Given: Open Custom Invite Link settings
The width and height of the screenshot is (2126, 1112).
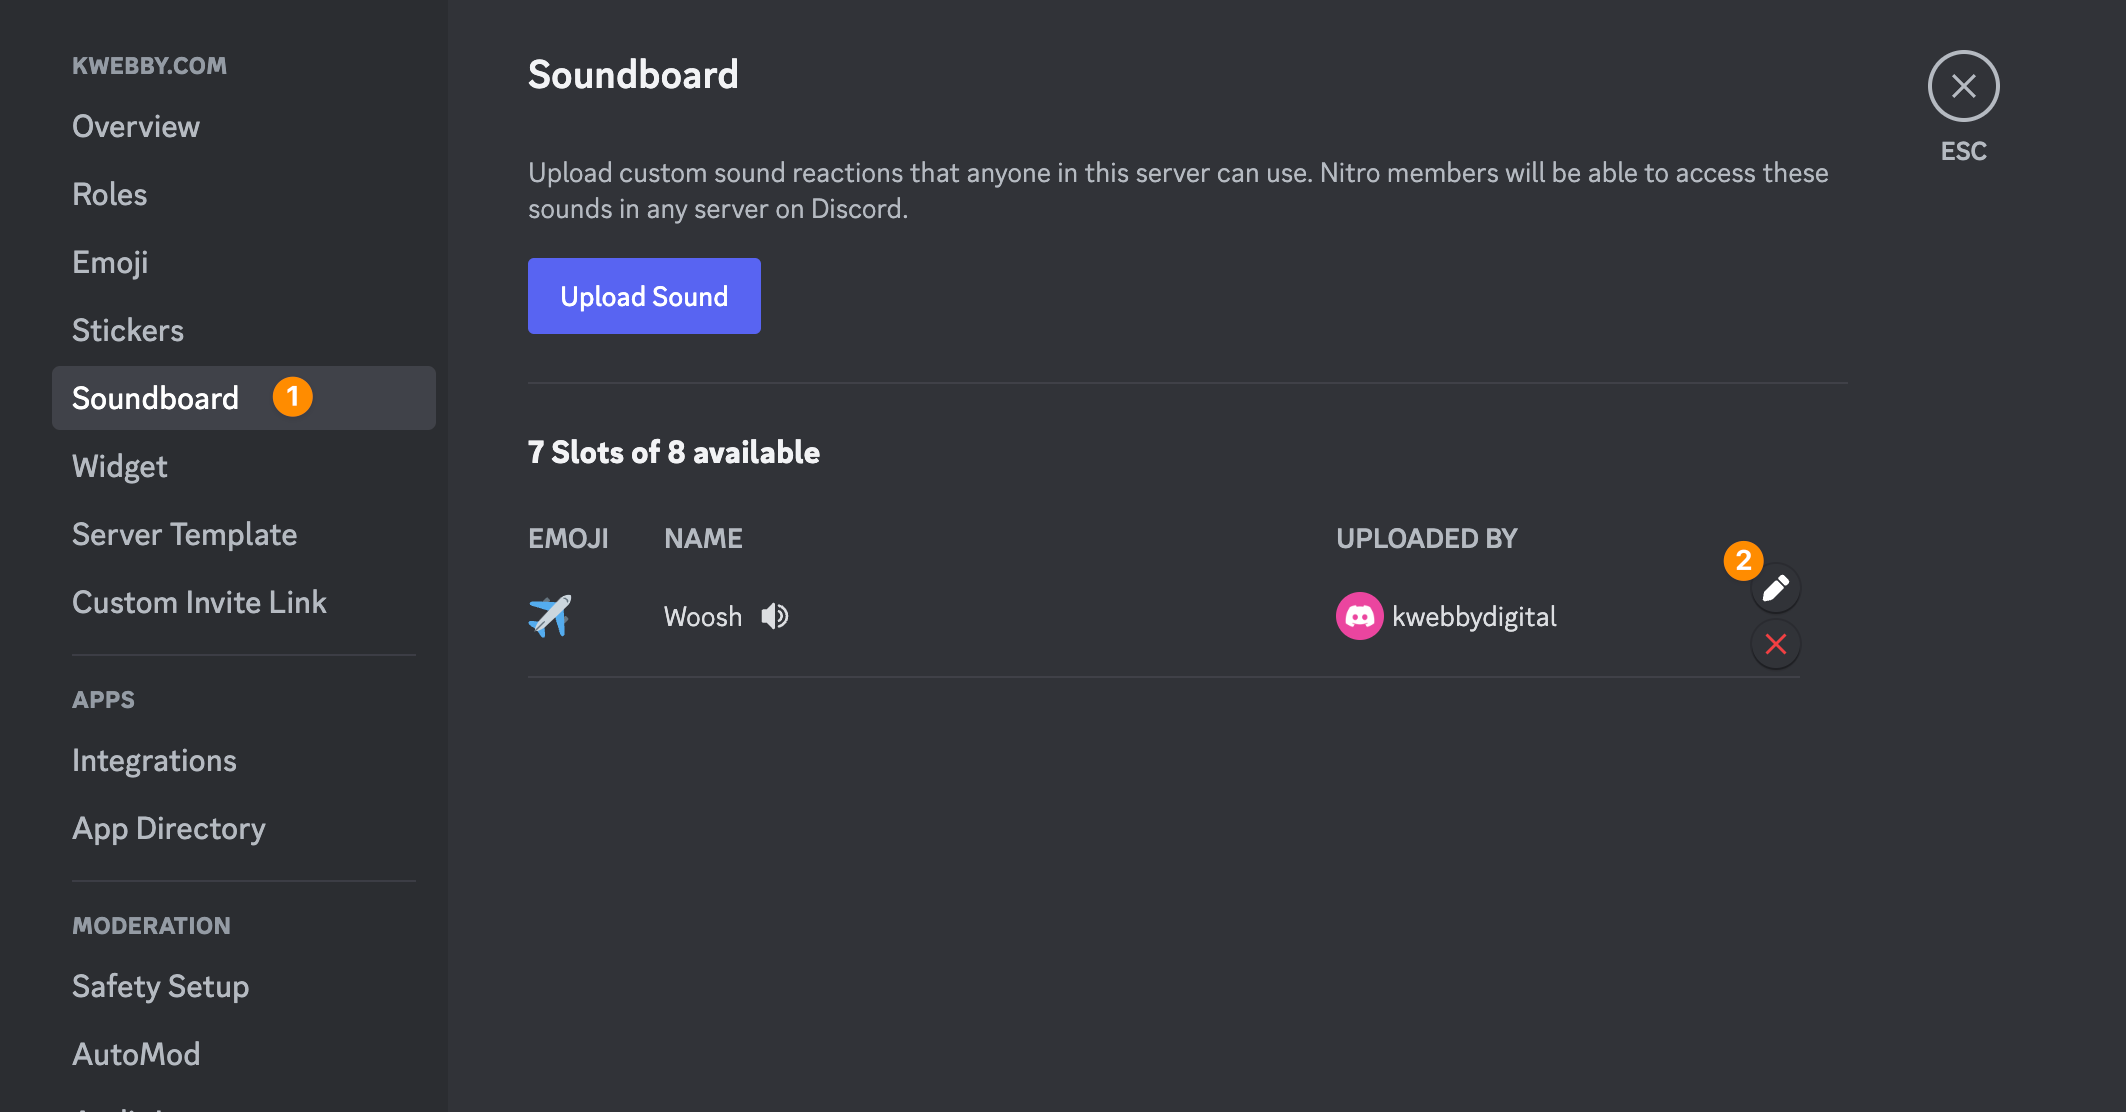Looking at the screenshot, I should (x=198, y=602).
